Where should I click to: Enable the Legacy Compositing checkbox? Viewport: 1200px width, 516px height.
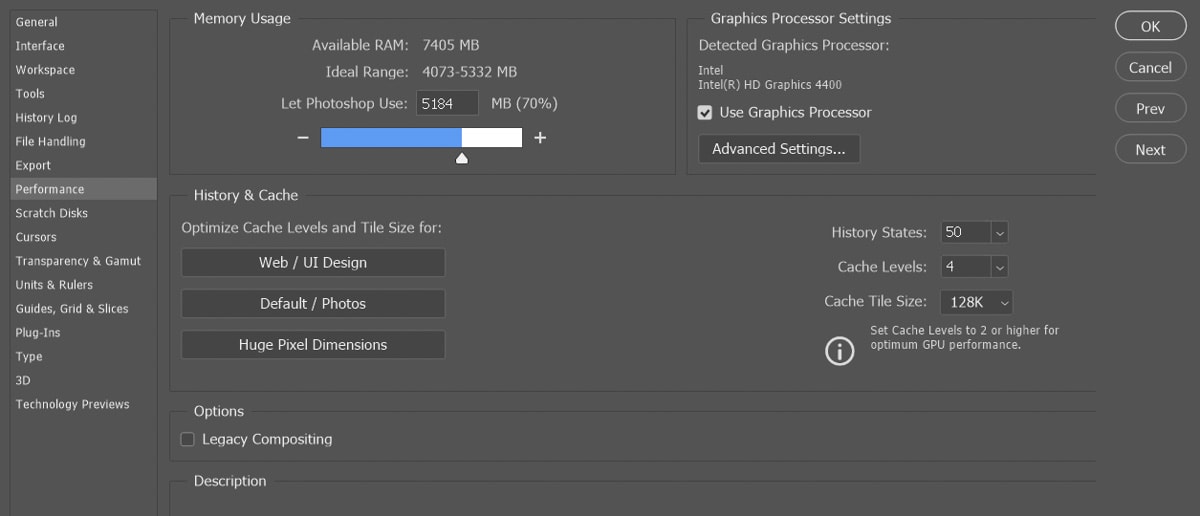(x=187, y=439)
